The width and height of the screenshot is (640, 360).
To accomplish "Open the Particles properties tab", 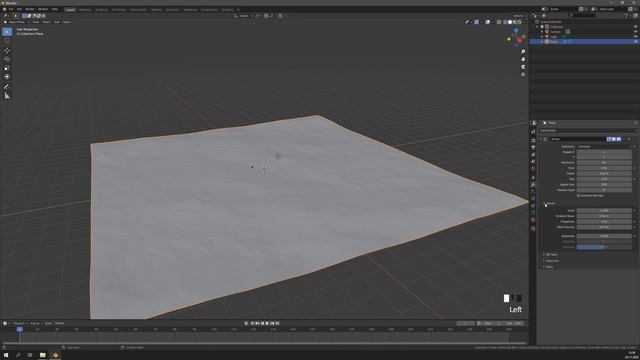I will tap(533, 192).
